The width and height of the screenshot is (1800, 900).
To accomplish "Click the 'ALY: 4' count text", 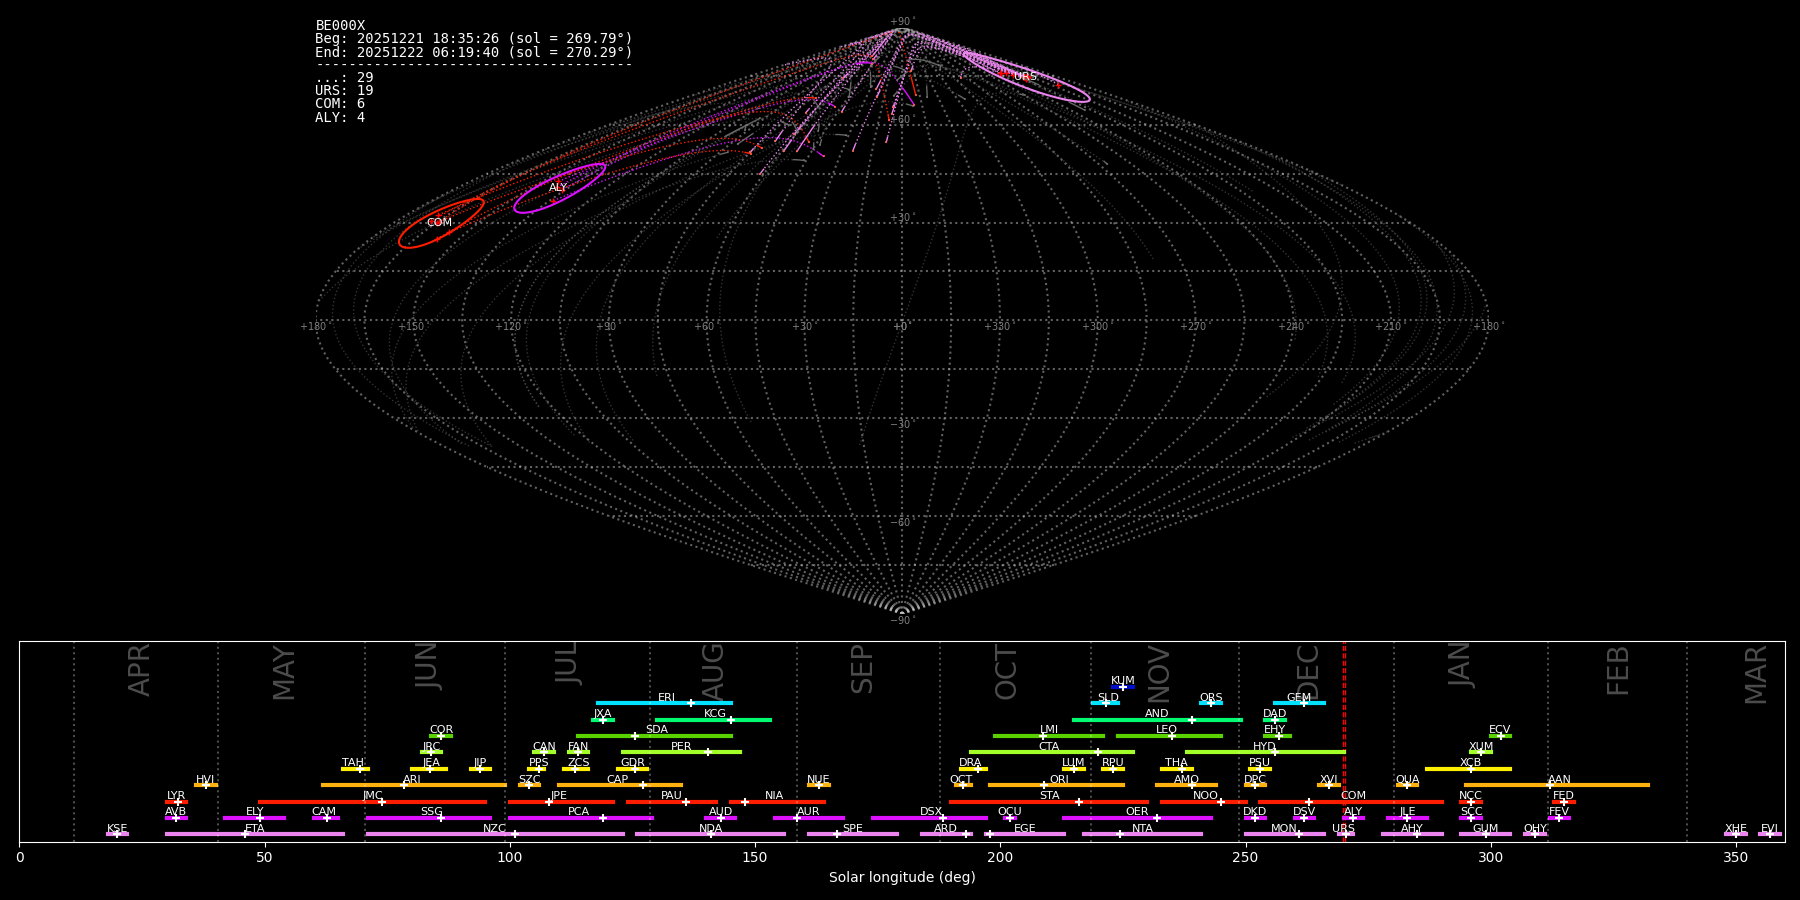I will [x=340, y=118].
